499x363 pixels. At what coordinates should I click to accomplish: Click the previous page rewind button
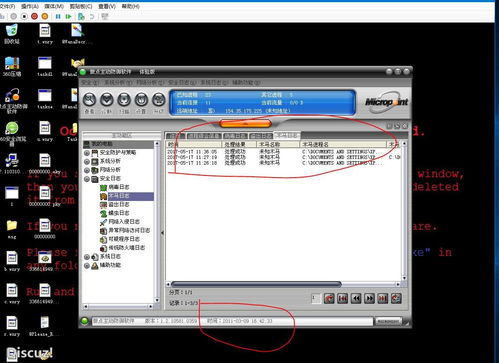coord(356,298)
